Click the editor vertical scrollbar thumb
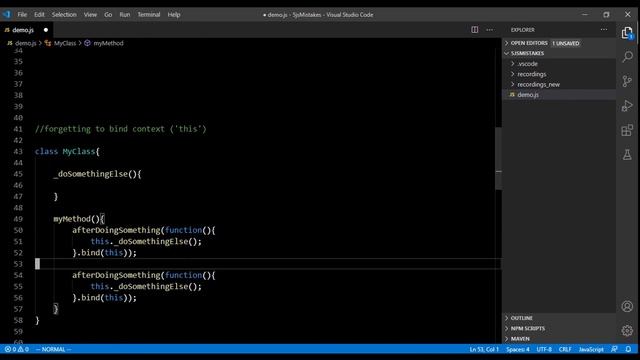Screen dimensions: 640x360 point(498,159)
